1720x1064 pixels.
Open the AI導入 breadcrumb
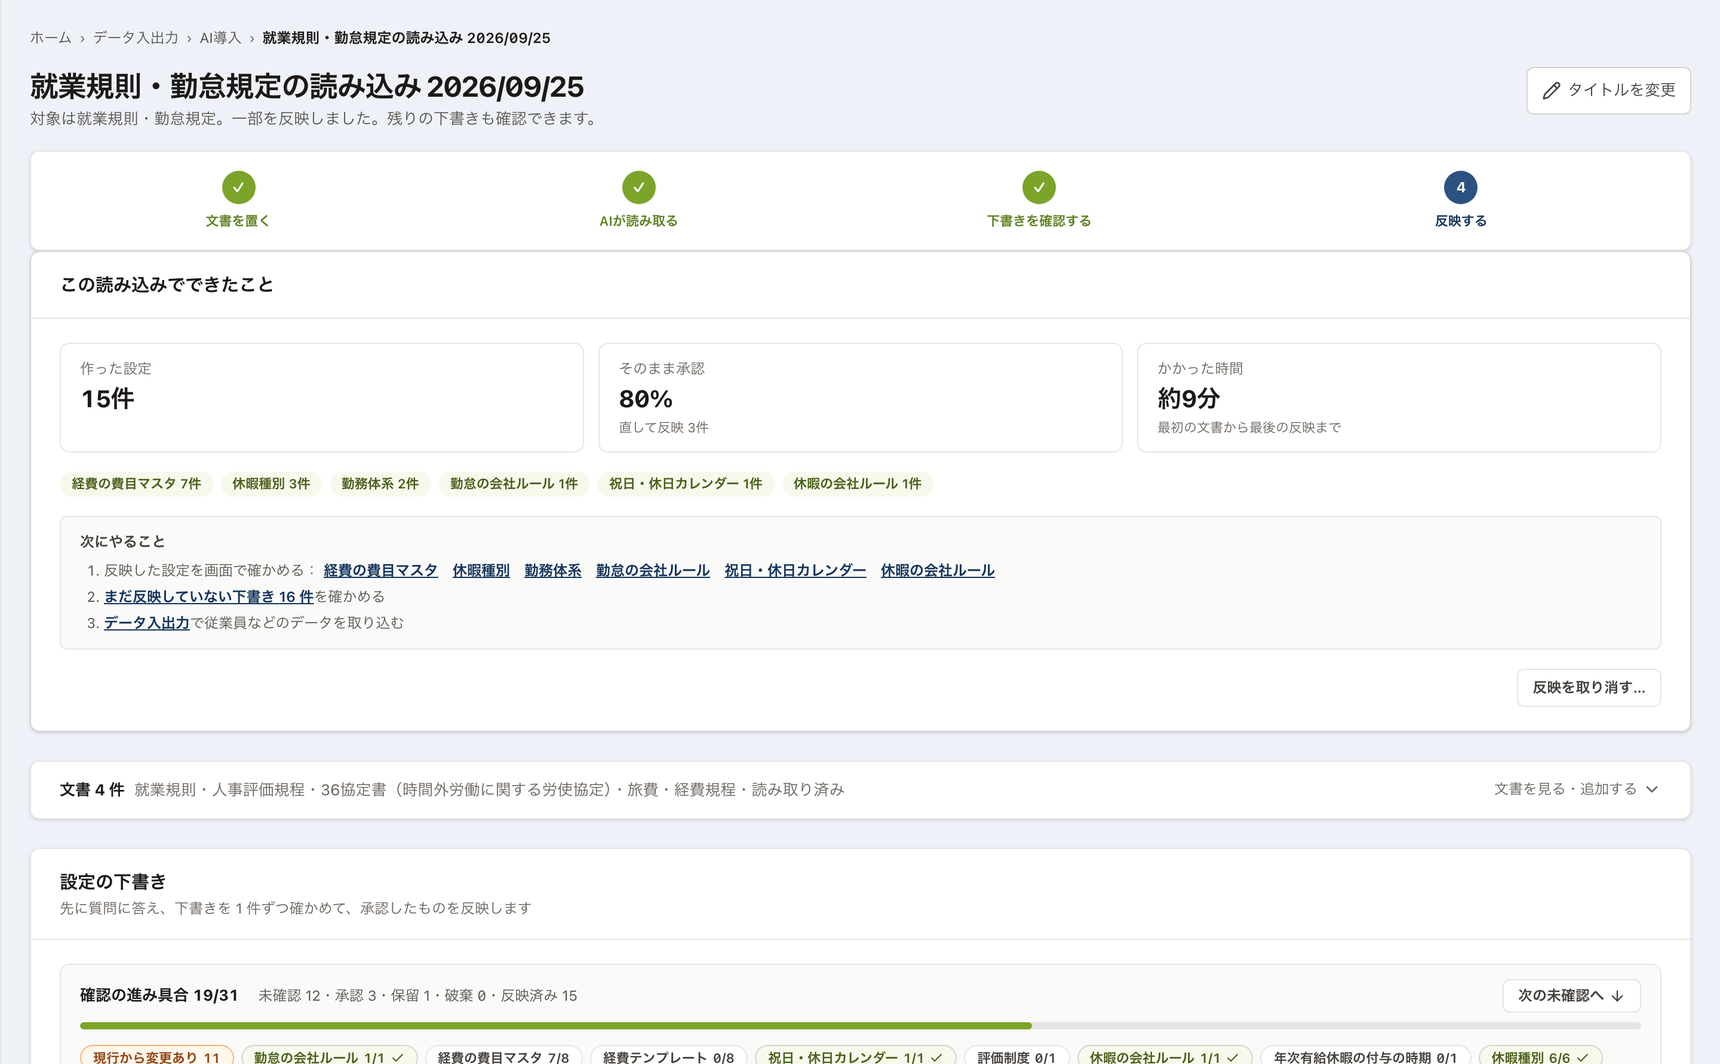pyautogui.click(x=221, y=38)
